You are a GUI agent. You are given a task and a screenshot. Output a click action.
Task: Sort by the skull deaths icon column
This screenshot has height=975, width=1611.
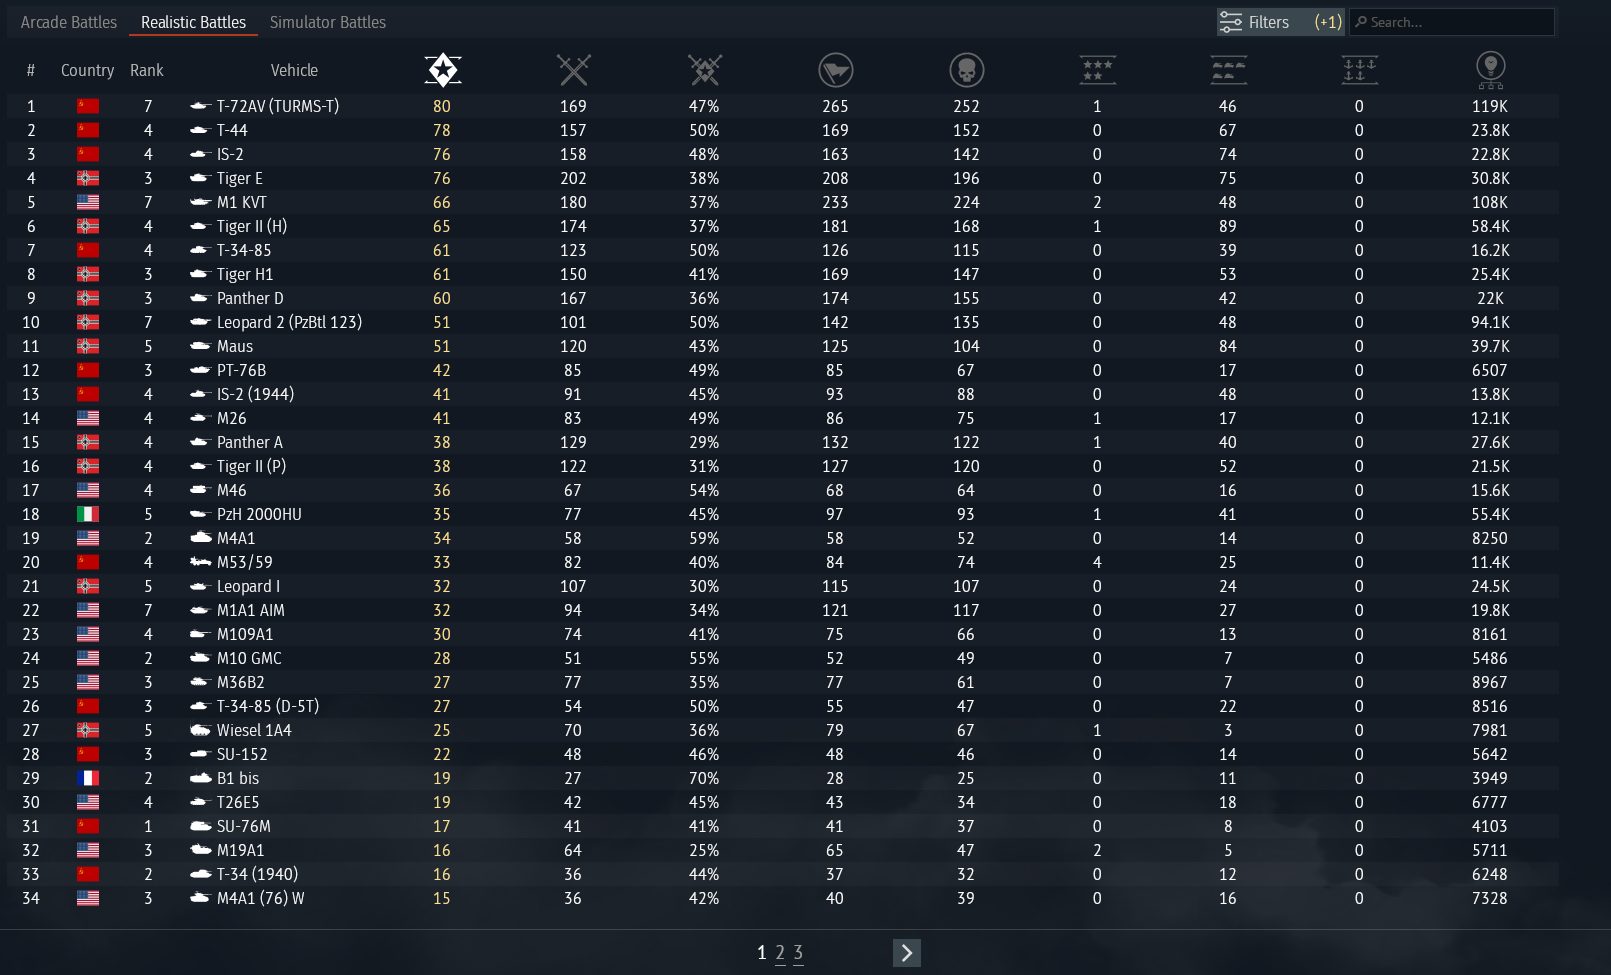tap(967, 70)
